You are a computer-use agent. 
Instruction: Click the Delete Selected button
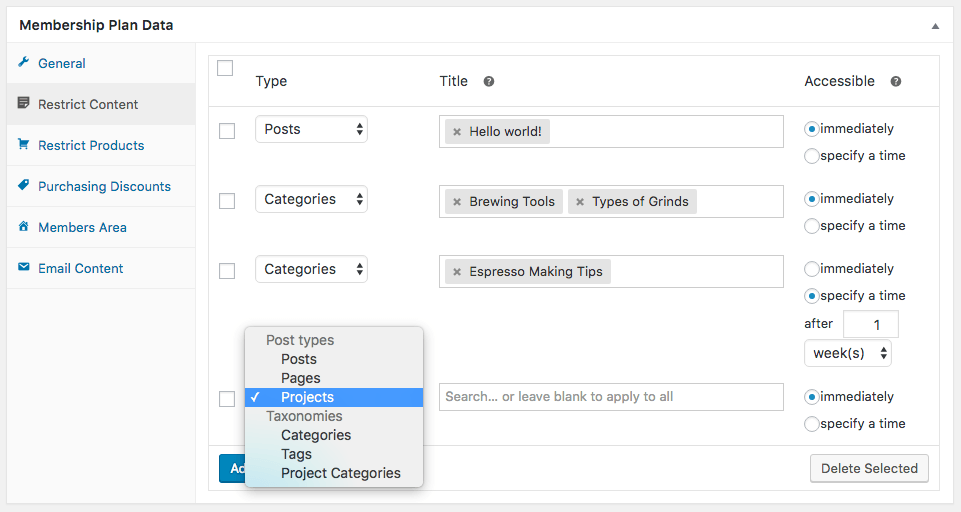[x=869, y=468]
